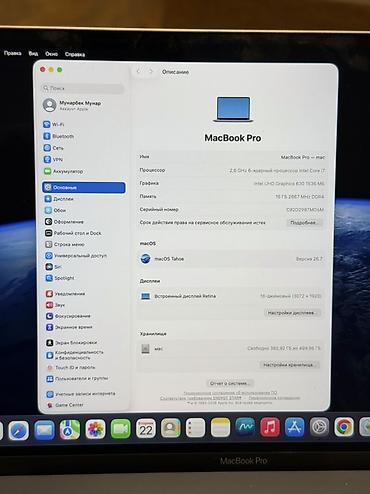Open Пользователи и группы settings
370x494 pixels.
77,379
